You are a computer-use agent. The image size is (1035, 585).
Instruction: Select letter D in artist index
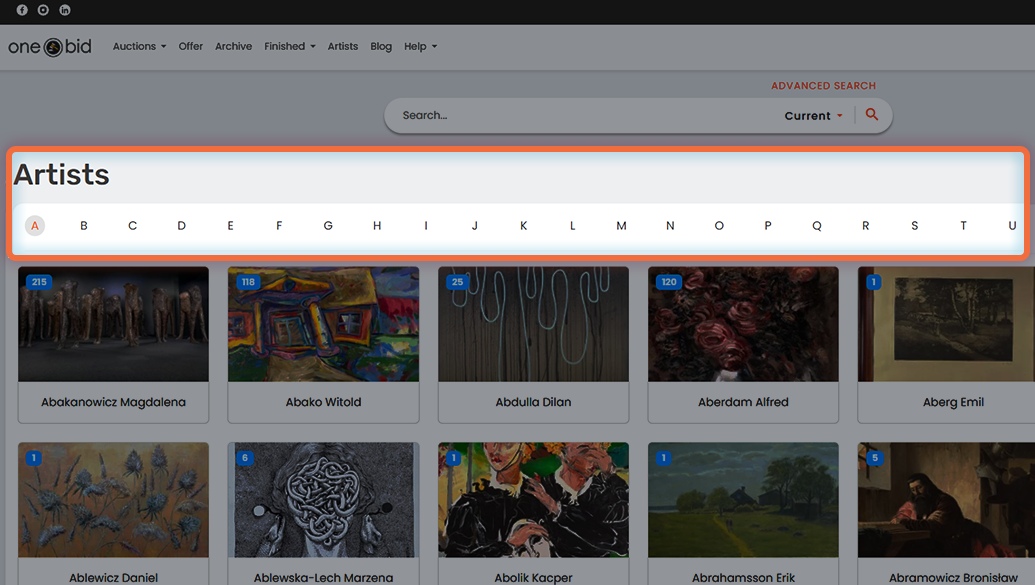(182, 226)
